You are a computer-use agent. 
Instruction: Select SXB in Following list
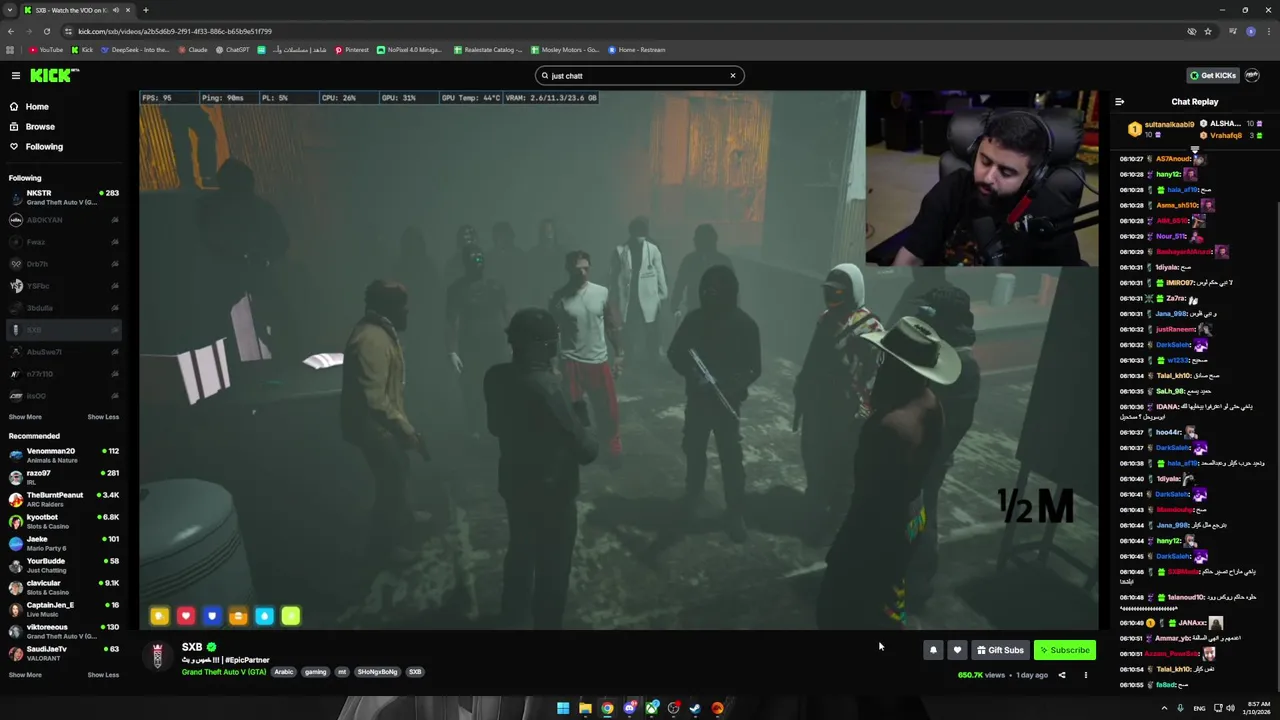point(64,330)
